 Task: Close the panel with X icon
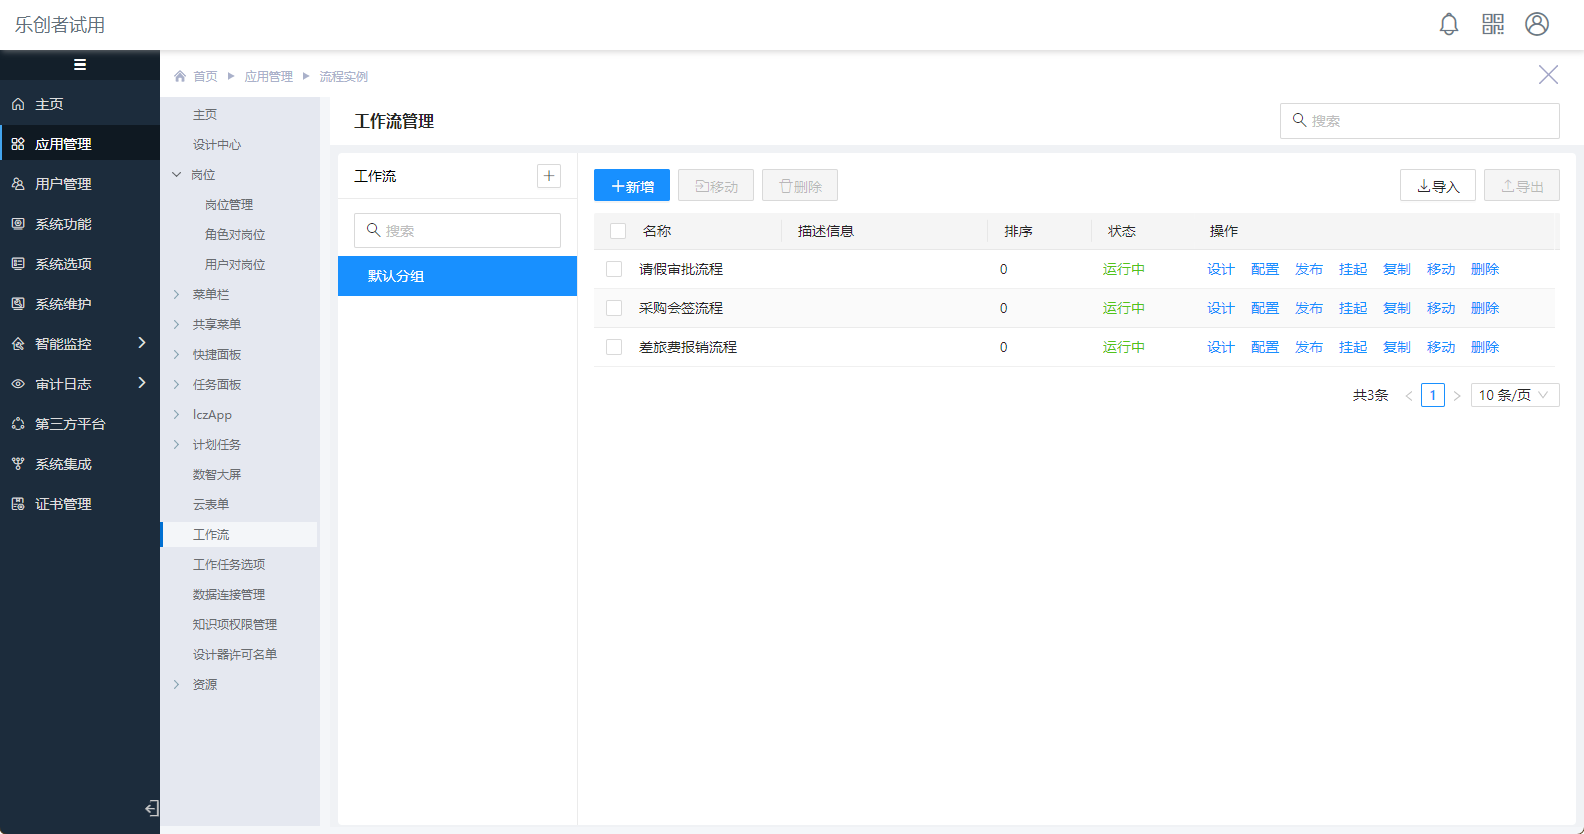pyautogui.click(x=1548, y=75)
